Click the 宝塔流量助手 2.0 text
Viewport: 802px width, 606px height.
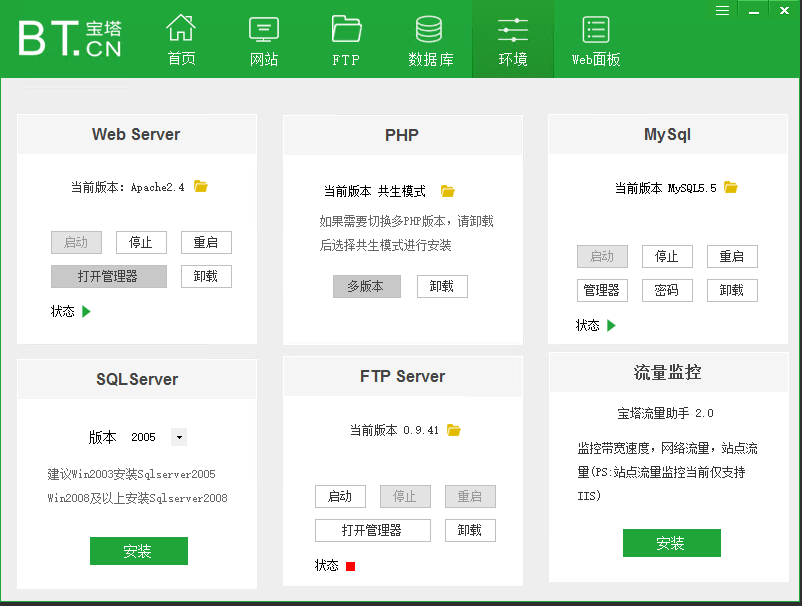pos(665,413)
